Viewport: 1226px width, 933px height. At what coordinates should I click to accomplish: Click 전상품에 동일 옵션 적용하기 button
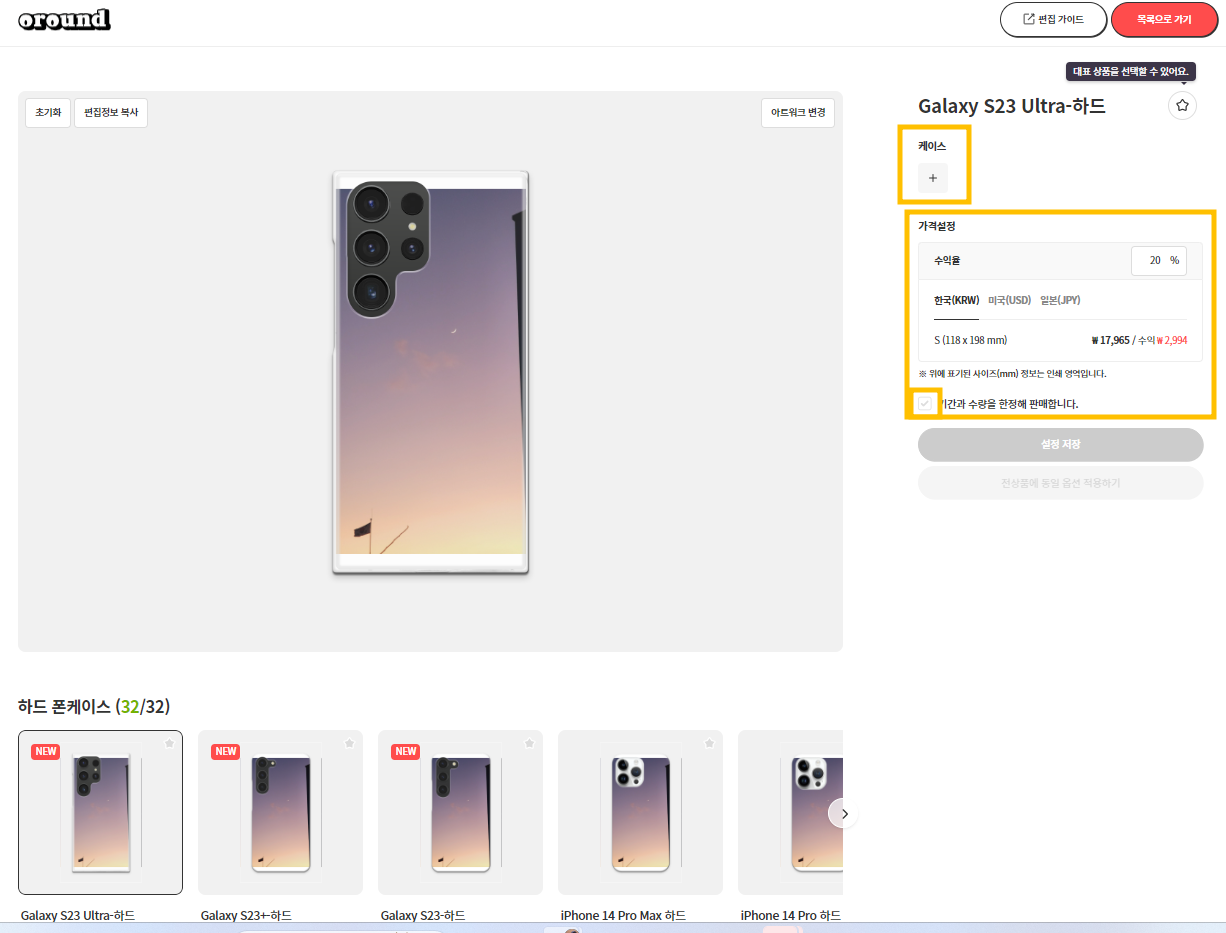(x=1060, y=482)
